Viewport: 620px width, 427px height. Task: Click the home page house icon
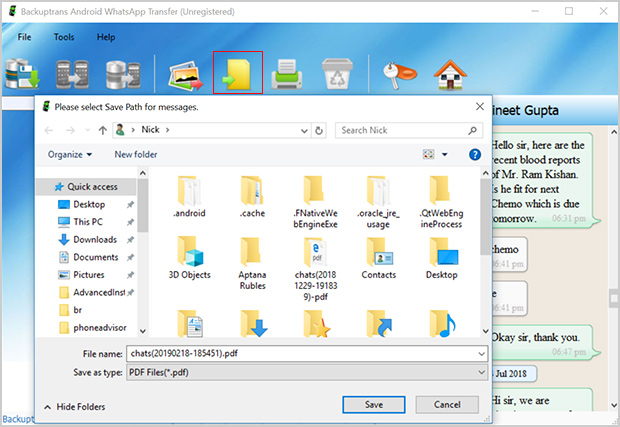tap(450, 74)
